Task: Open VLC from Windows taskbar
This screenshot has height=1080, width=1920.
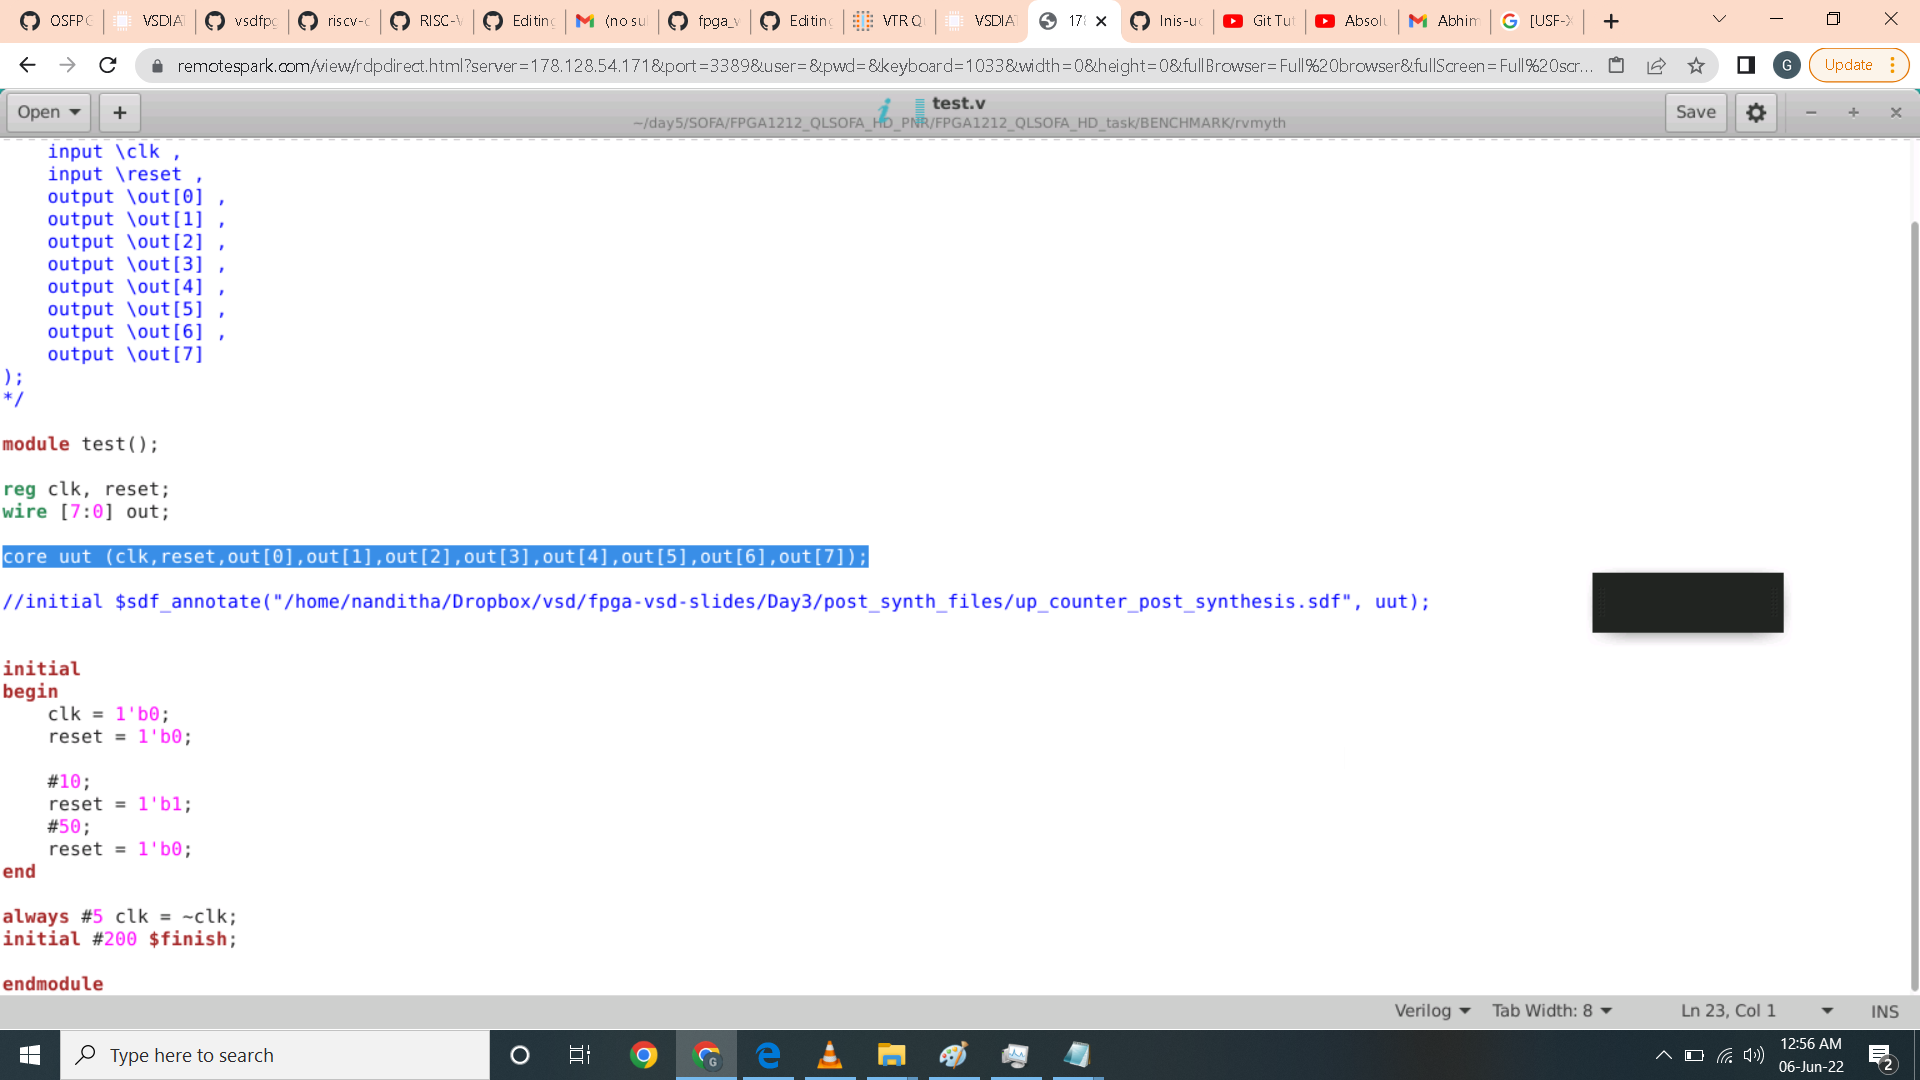Action: coord(829,1055)
